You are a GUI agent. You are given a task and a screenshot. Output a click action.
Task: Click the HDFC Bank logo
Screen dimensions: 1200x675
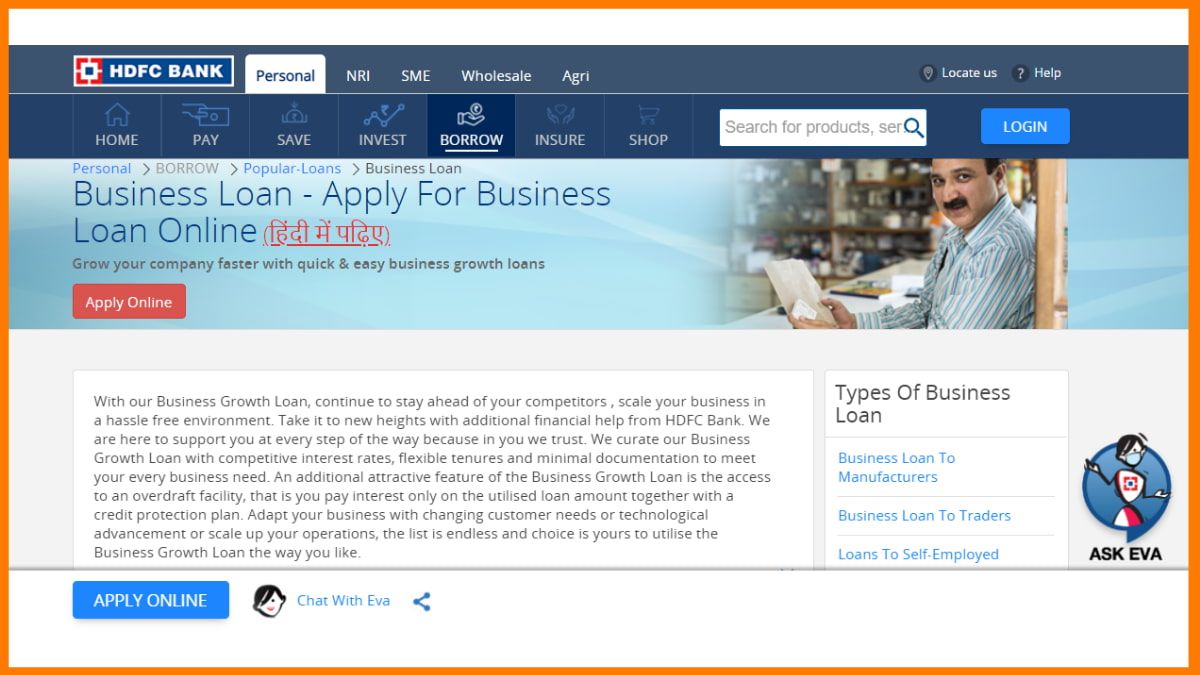click(x=153, y=71)
